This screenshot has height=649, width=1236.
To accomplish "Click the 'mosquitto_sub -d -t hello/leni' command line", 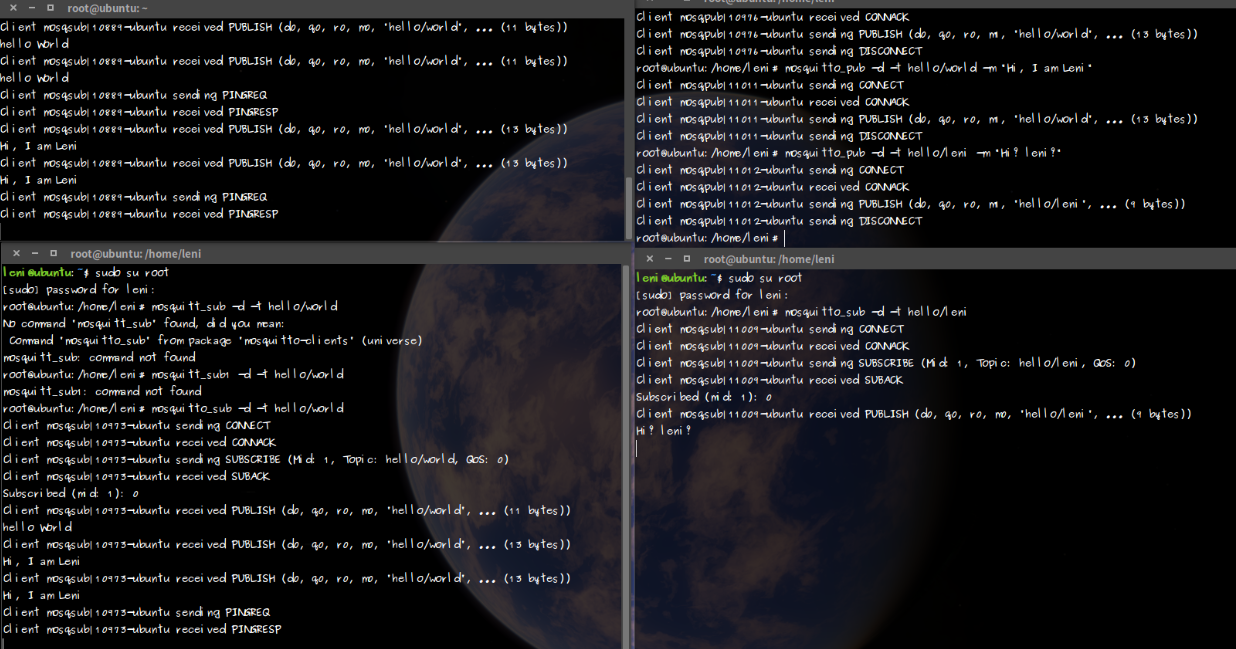I will pyautogui.click(x=801, y=312).
